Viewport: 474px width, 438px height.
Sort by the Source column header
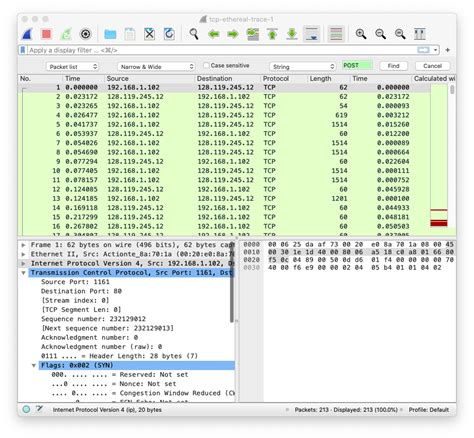(x=150, y=79)
